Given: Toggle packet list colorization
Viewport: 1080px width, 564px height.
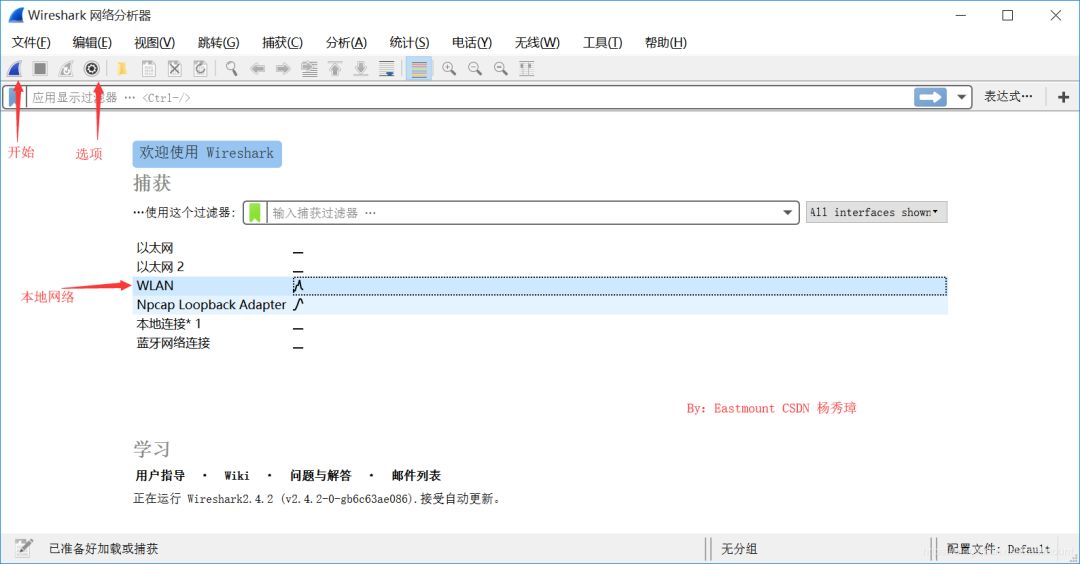Looking at the screenshot, I should (x=419, y=68).
